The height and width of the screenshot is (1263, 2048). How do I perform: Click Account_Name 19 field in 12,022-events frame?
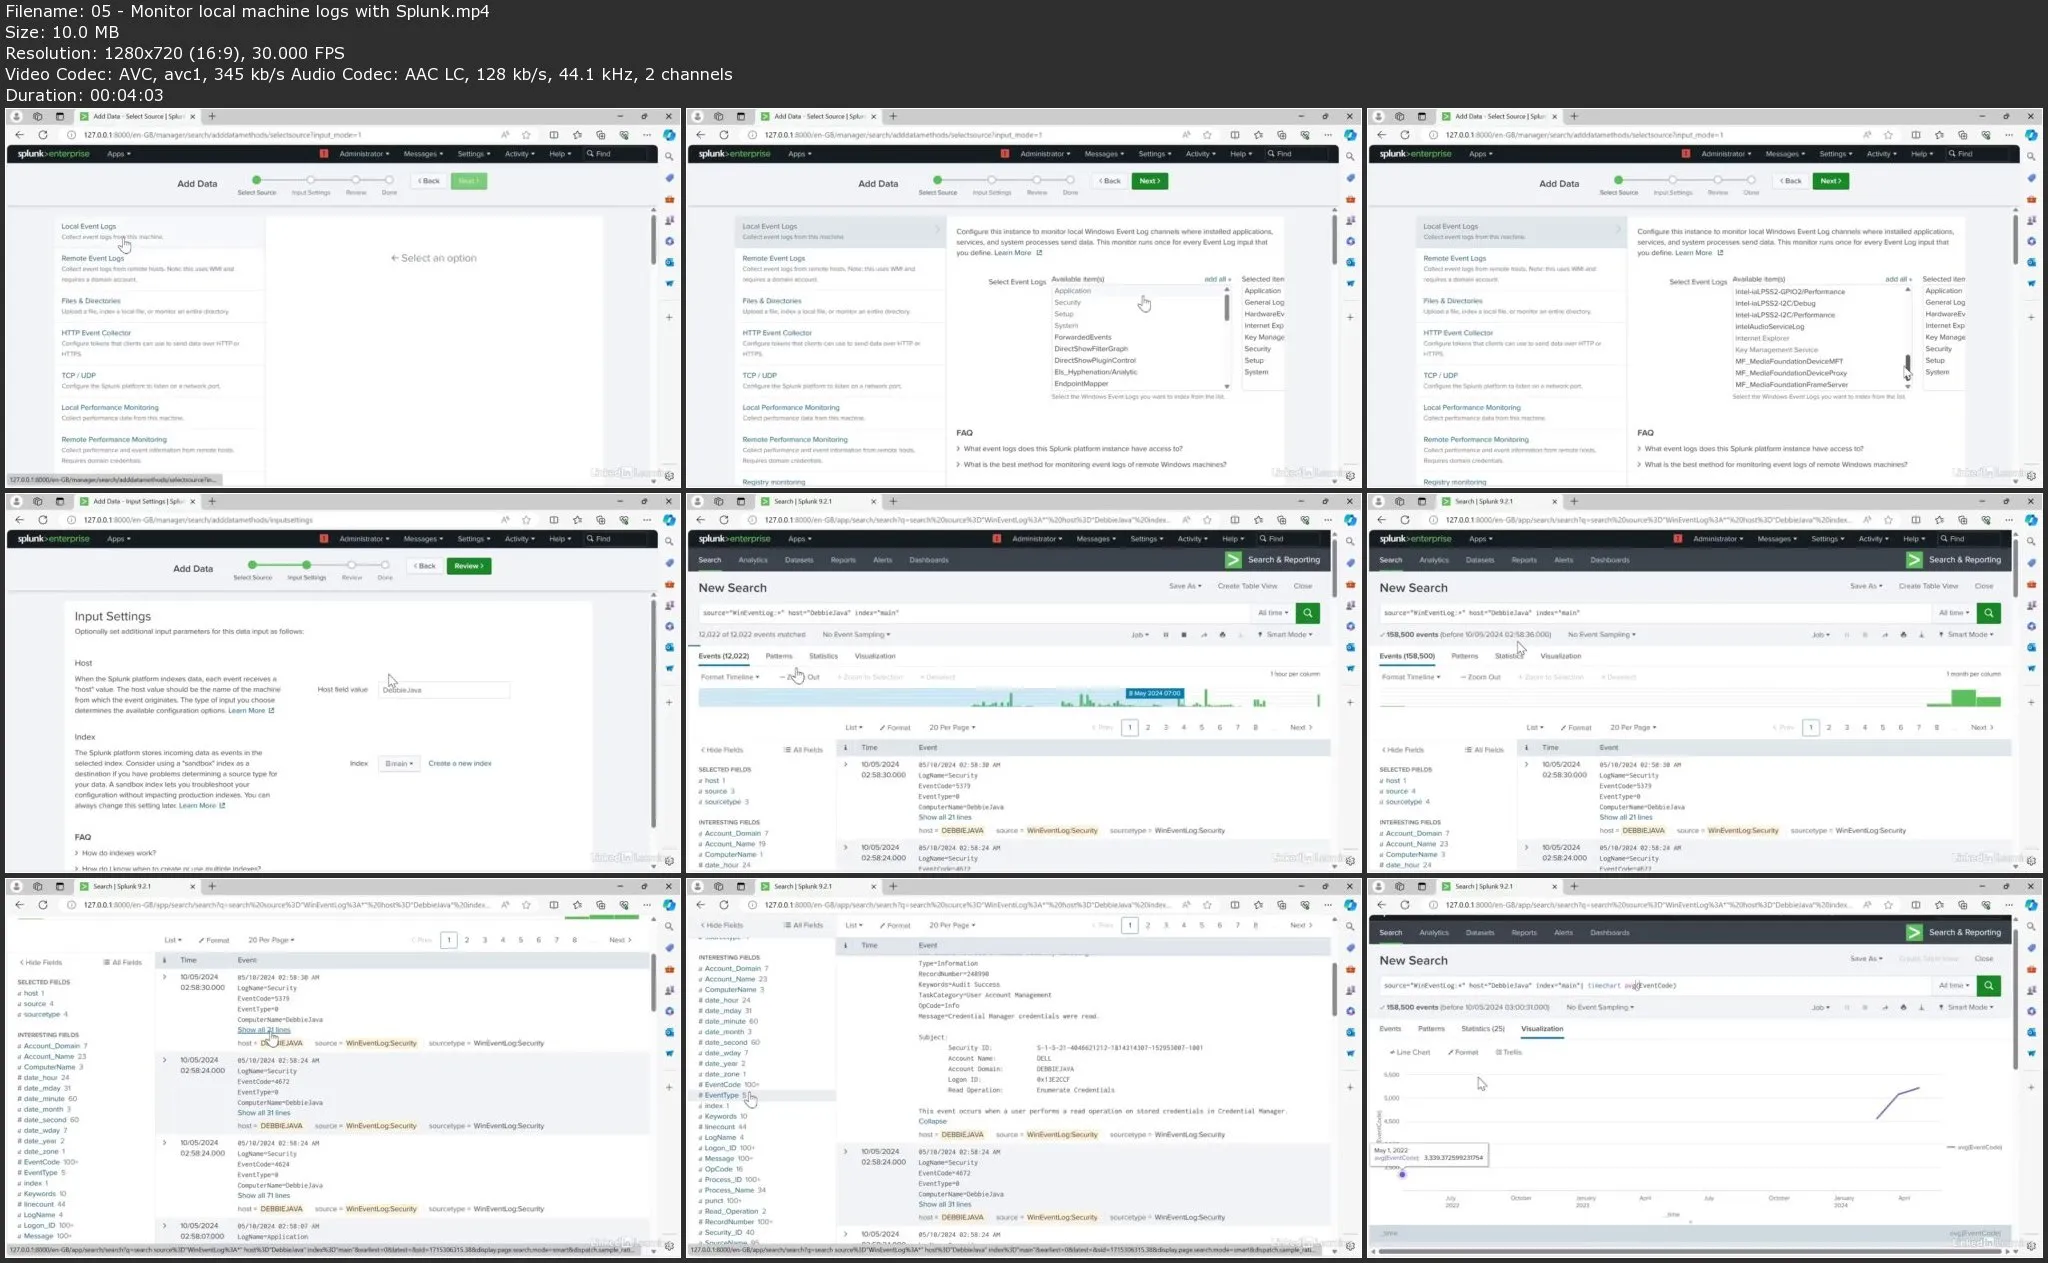tap(735, 844)
